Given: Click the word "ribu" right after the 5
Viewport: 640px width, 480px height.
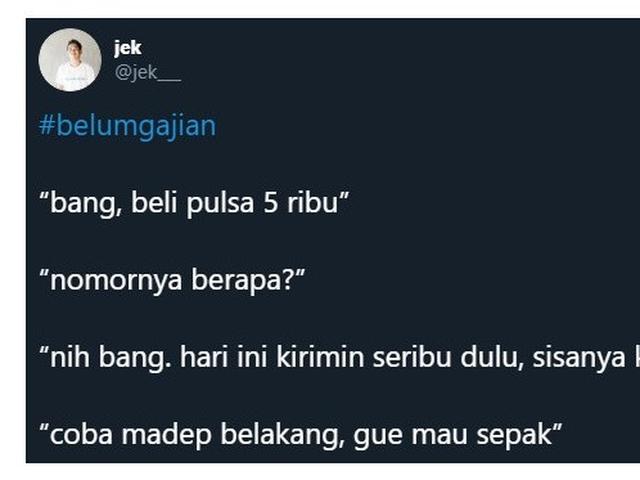Looking at the screenshot, I should point(313,202).
